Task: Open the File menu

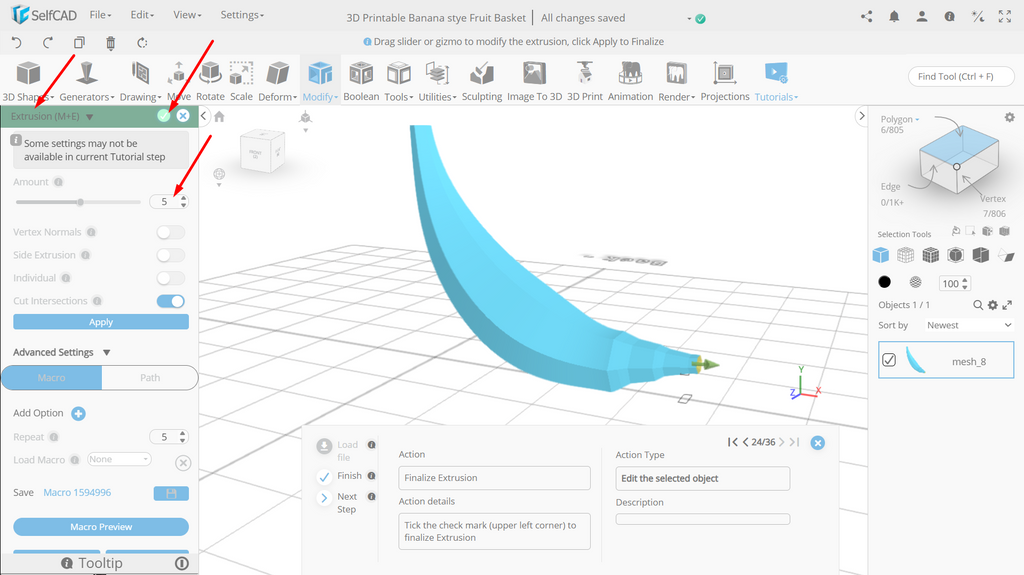Action: pos(100,14)
